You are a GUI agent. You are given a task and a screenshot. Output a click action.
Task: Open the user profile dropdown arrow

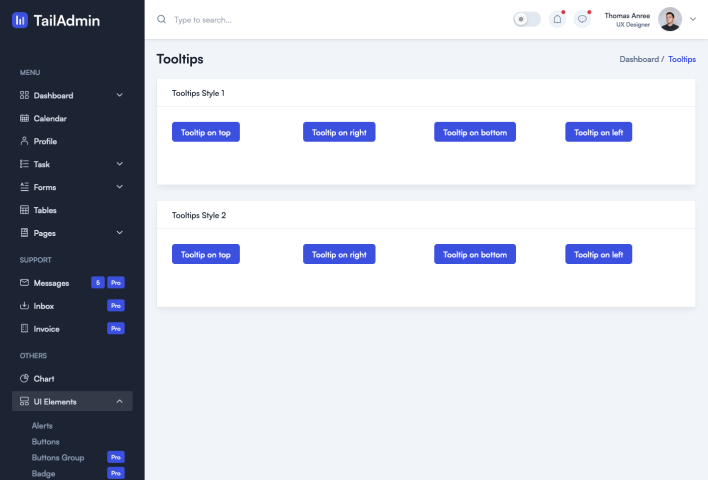coord(693,19)
